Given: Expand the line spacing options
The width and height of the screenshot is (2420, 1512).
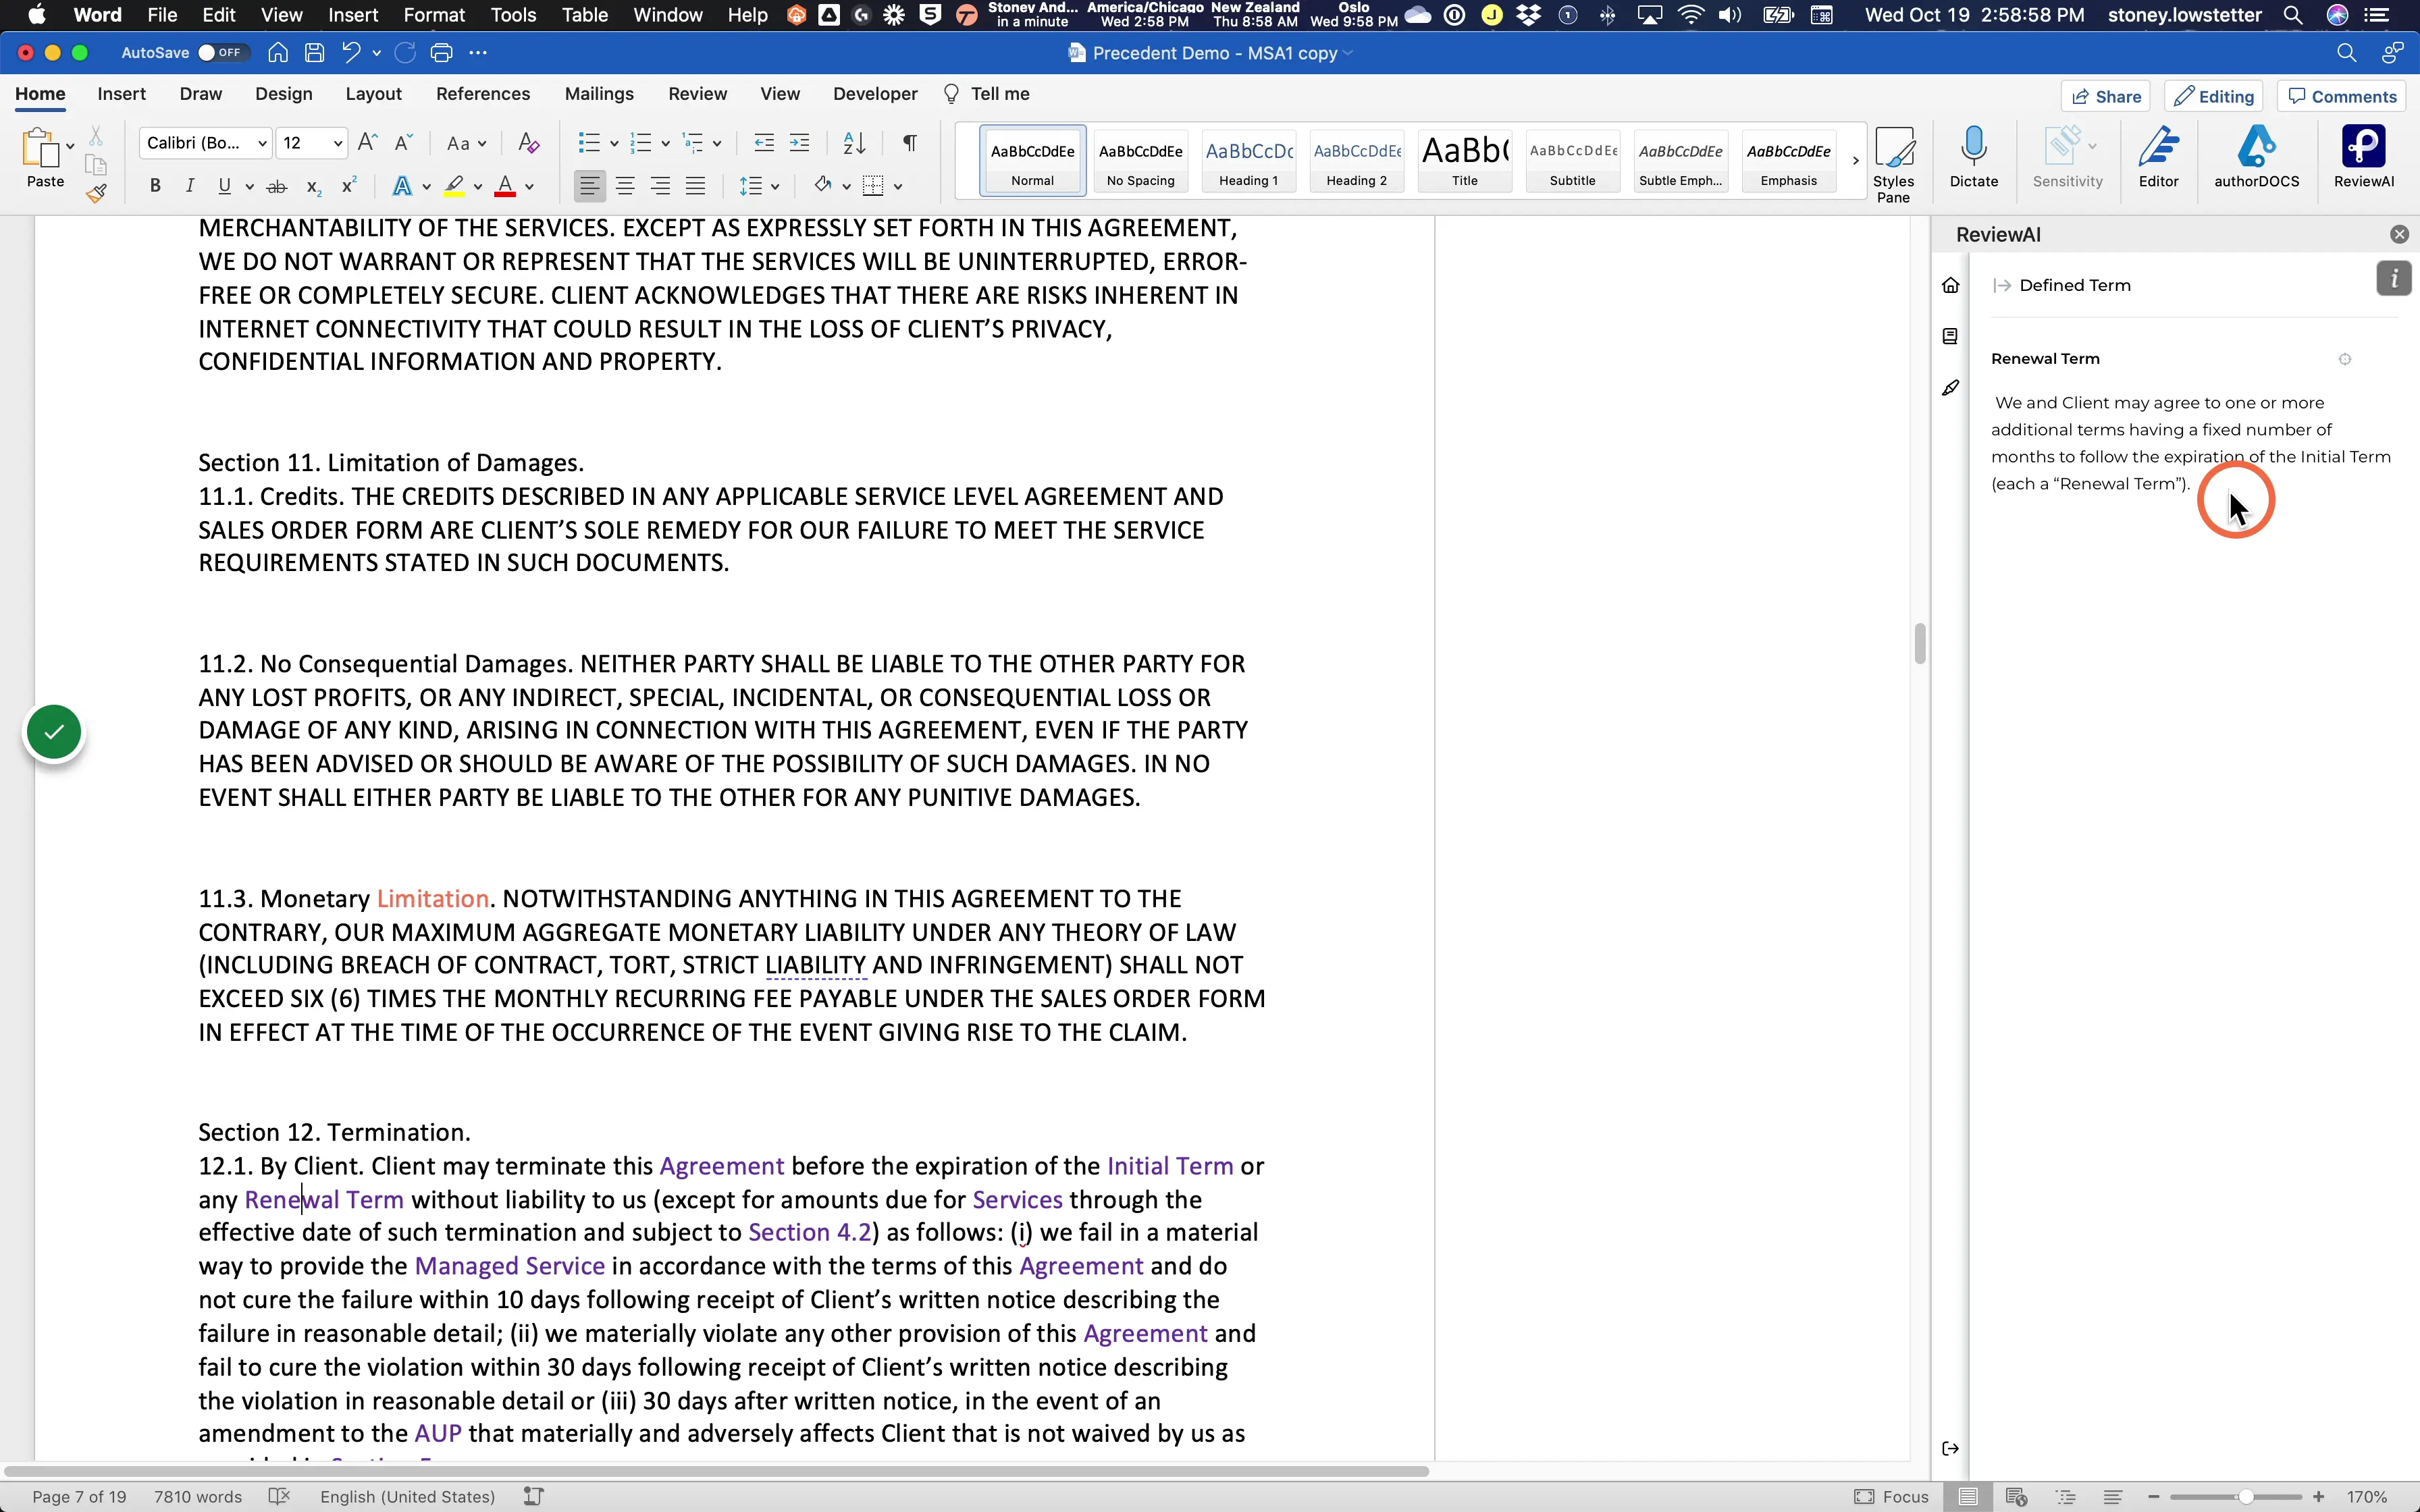Looking at the screenshot, I should click(775, 187).
